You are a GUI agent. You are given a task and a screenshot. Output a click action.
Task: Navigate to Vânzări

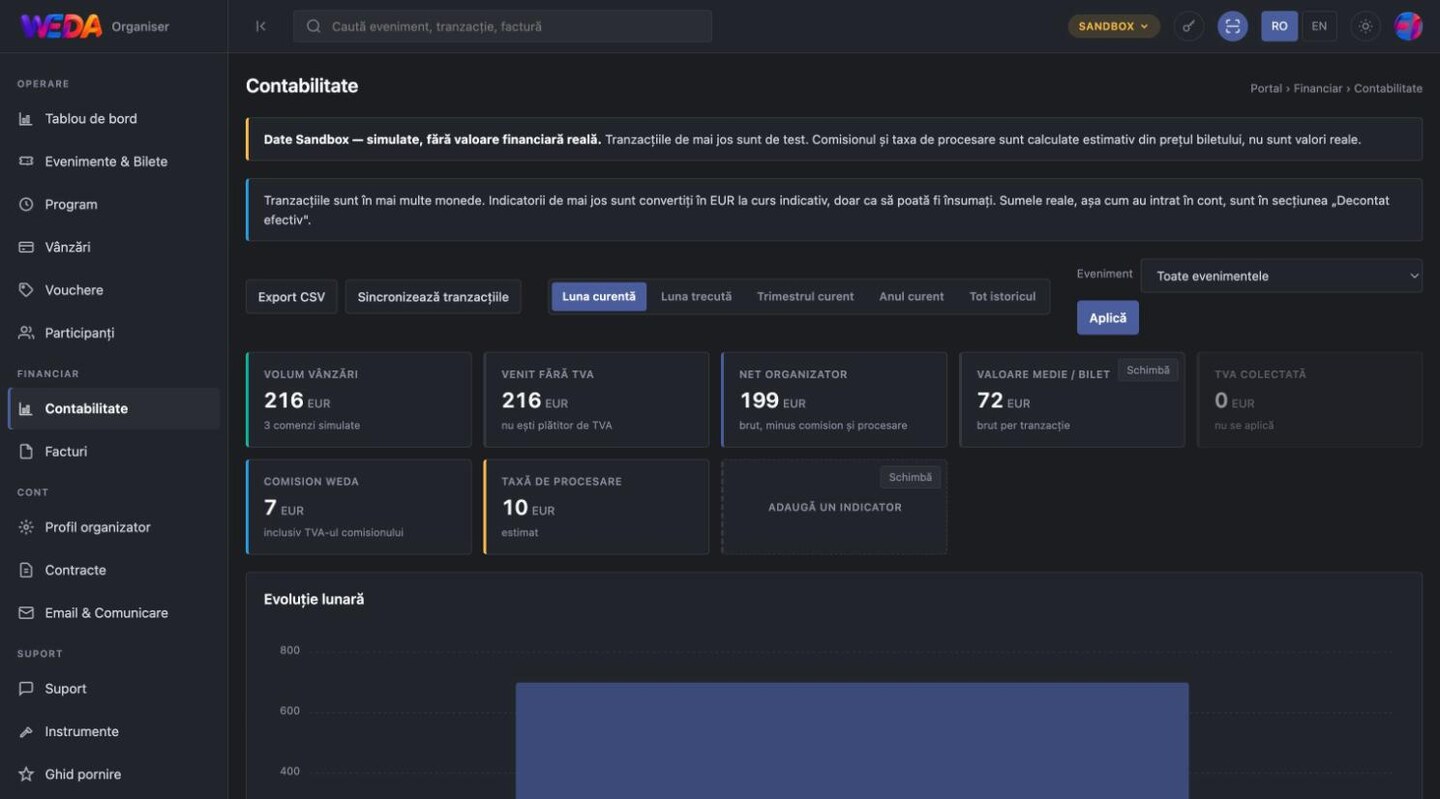[x=114, y=247]
